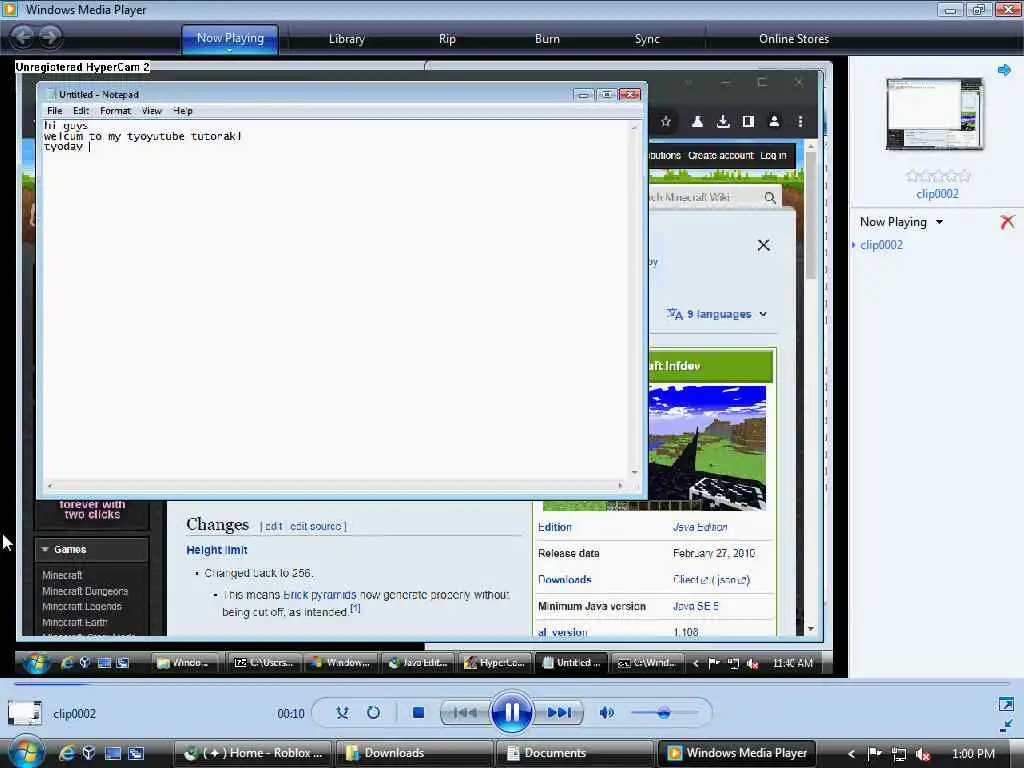Click the small clip thumbnail beside the title
The width and height of the screenshot is (1024, 768).
[25, 713]
